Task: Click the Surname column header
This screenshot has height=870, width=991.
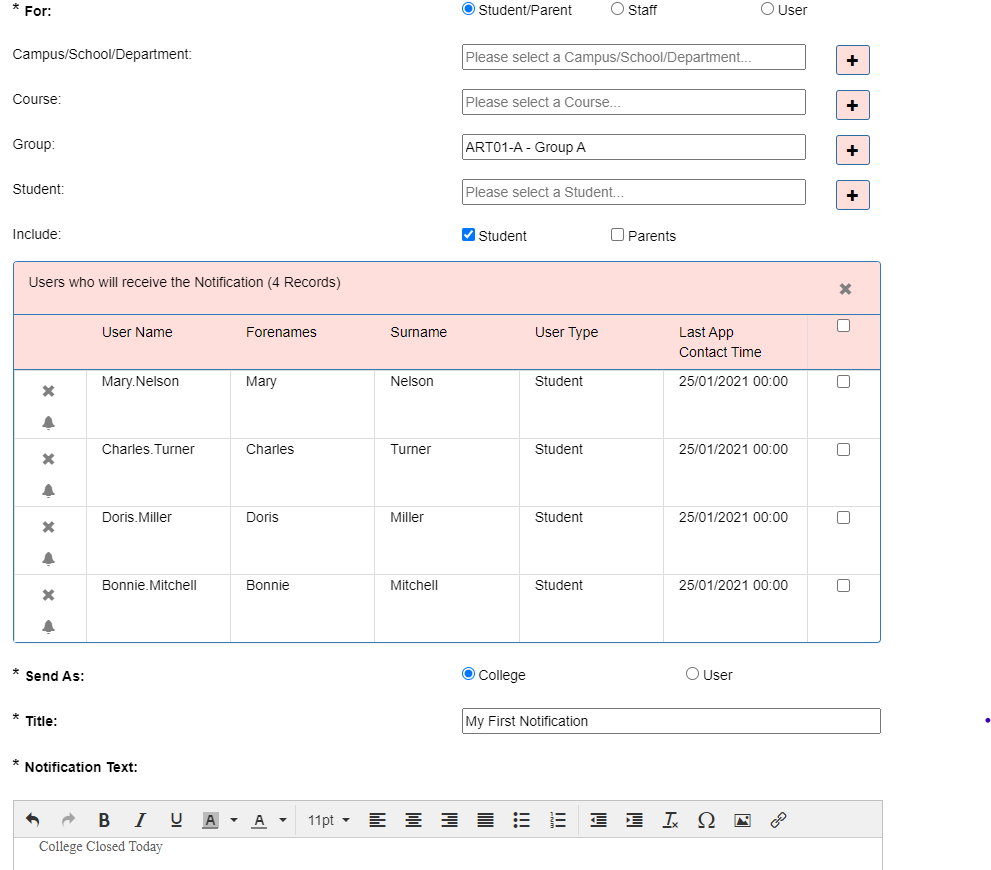Action: [x=418, y=332]
